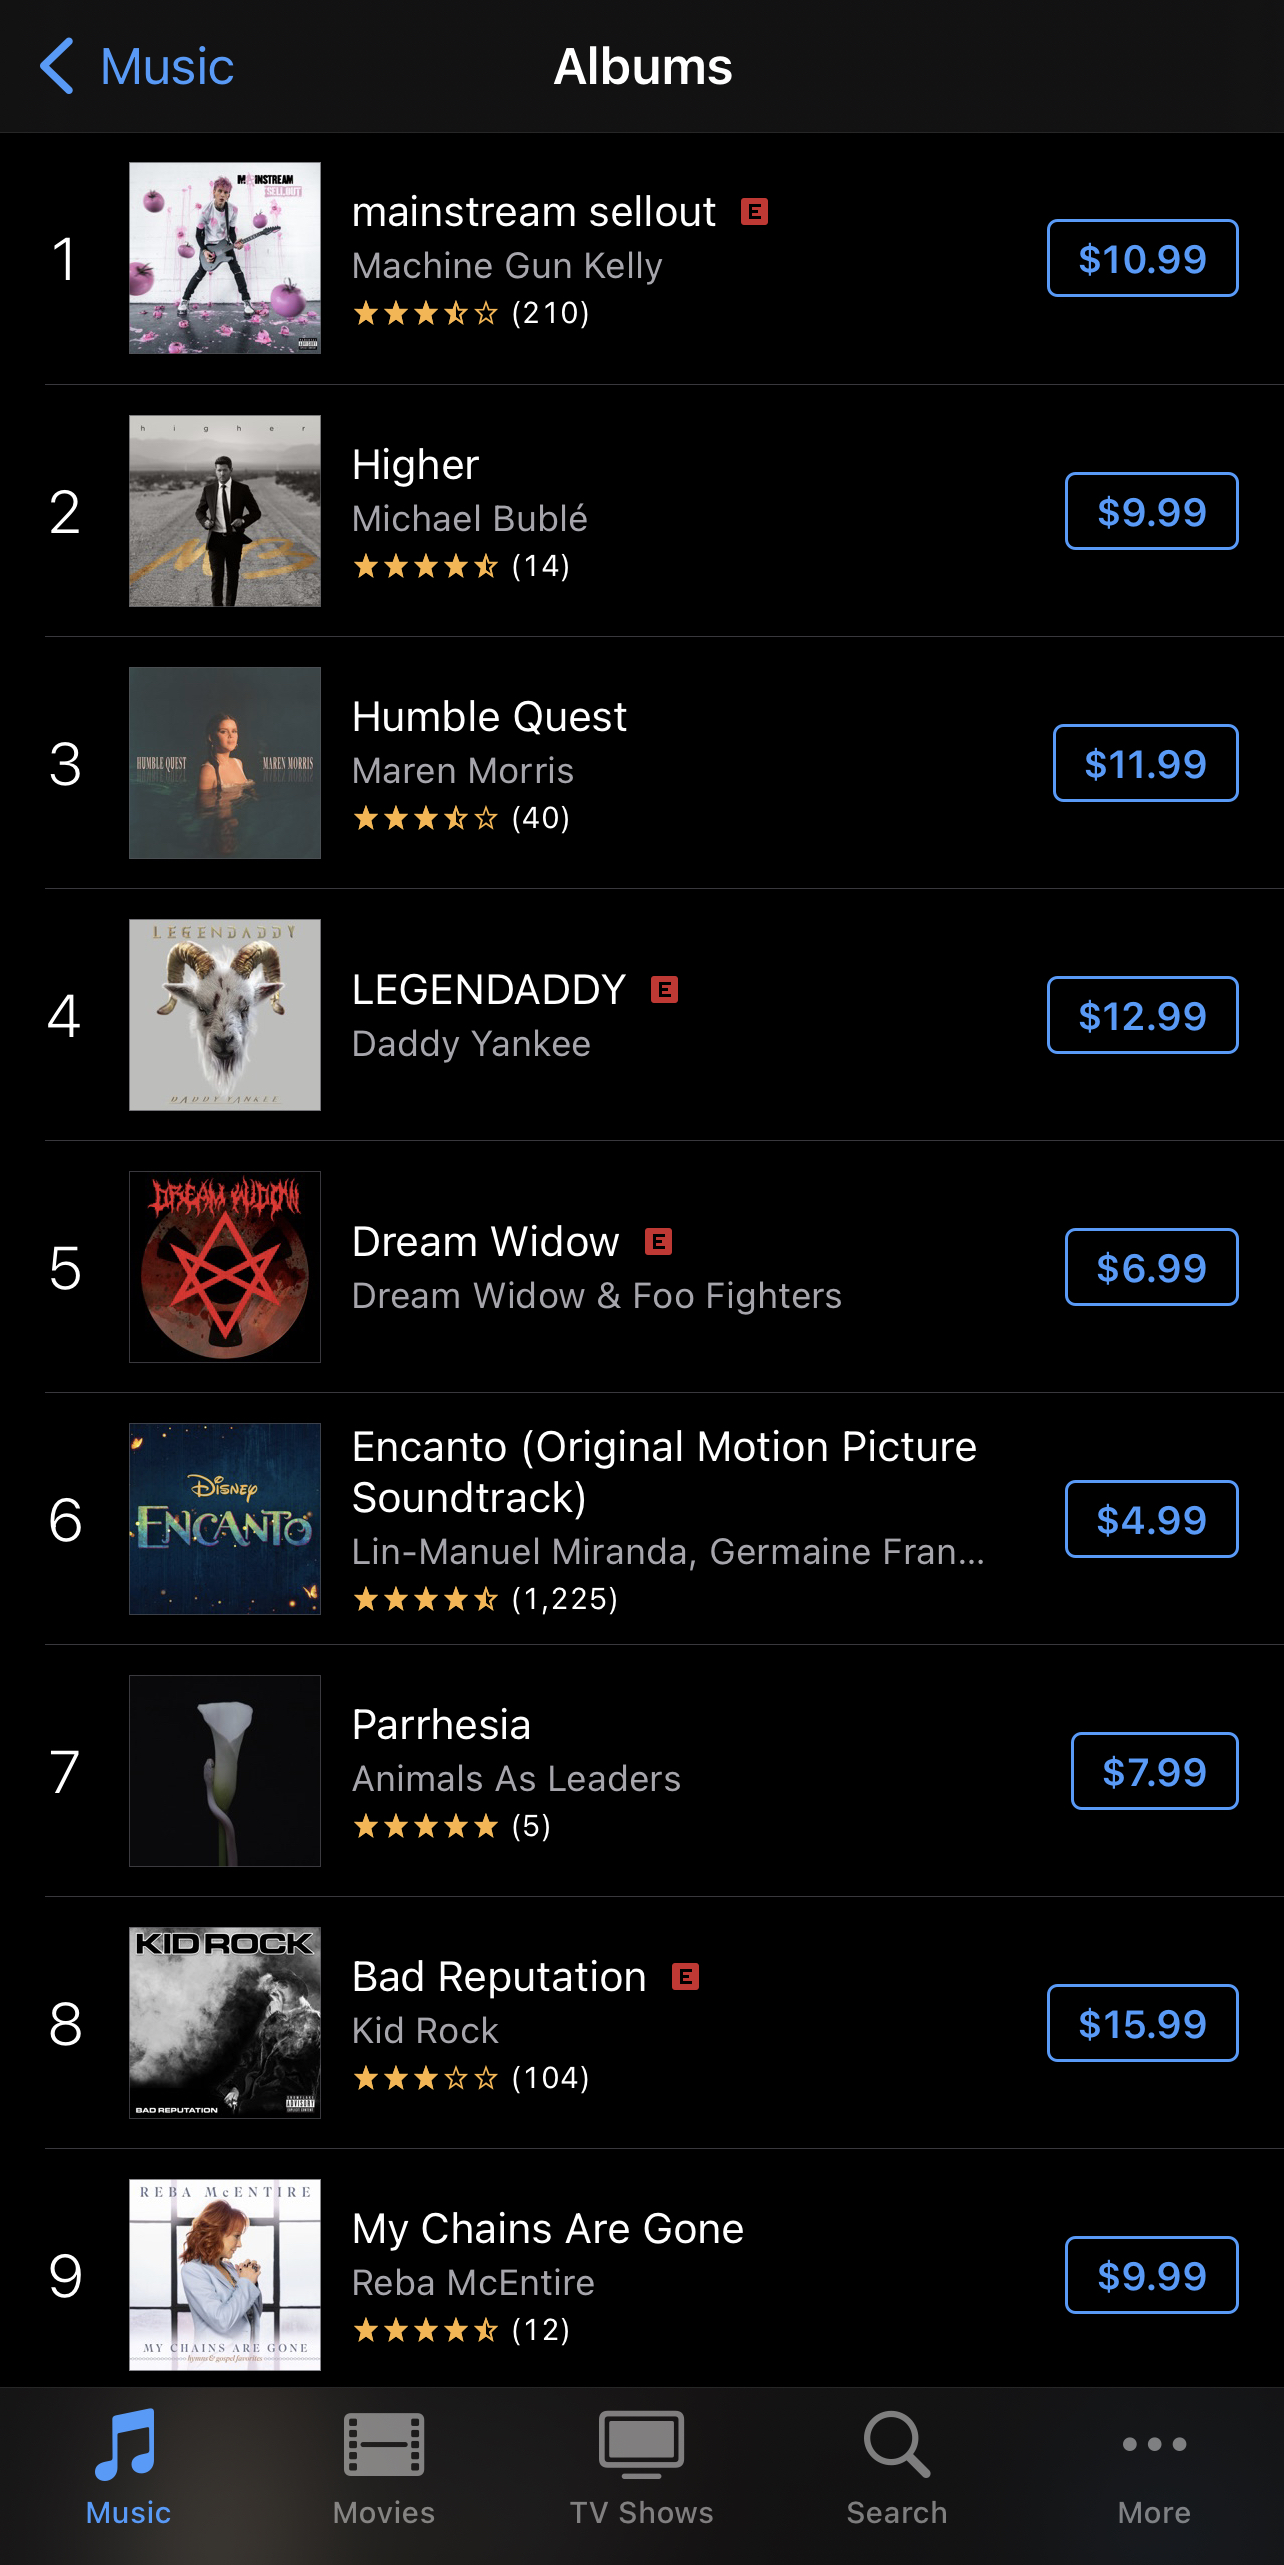Open the Kid Rock album artwork
This screenshot has width=1284, height=2565.
[x=225, y=2023]
